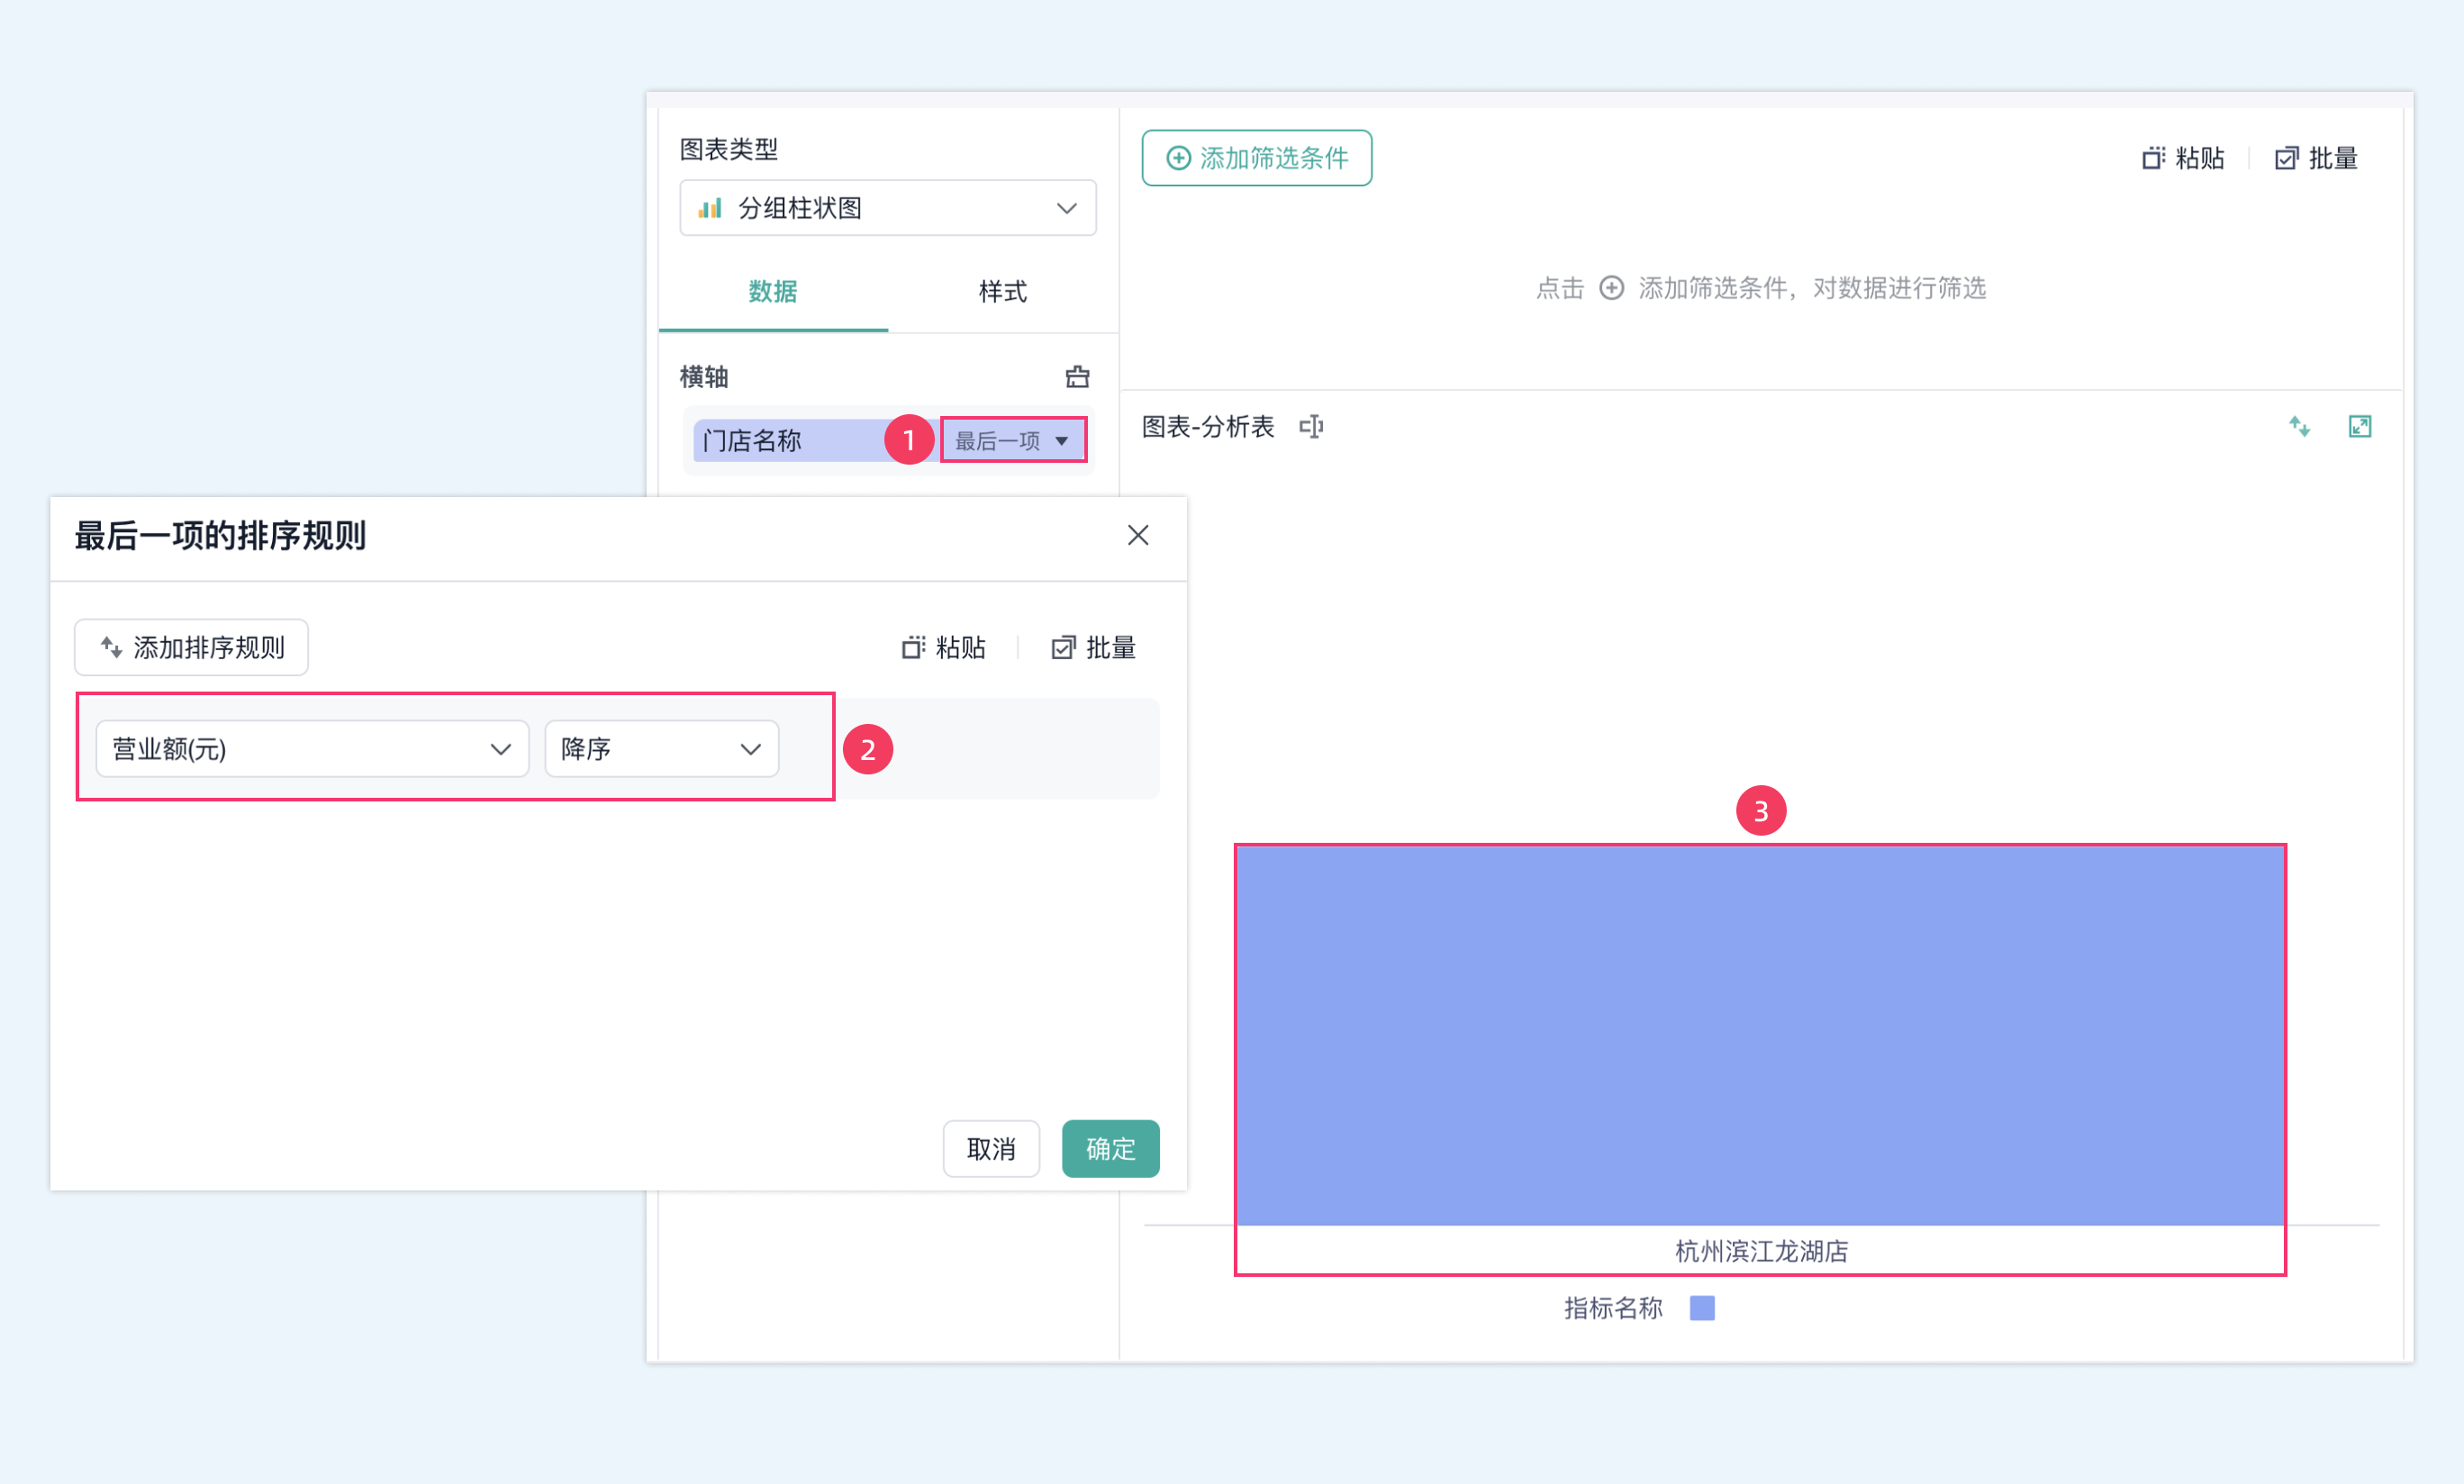Click the clear icon beside 横轴

pyautogui.click(x=1077, y=377)
